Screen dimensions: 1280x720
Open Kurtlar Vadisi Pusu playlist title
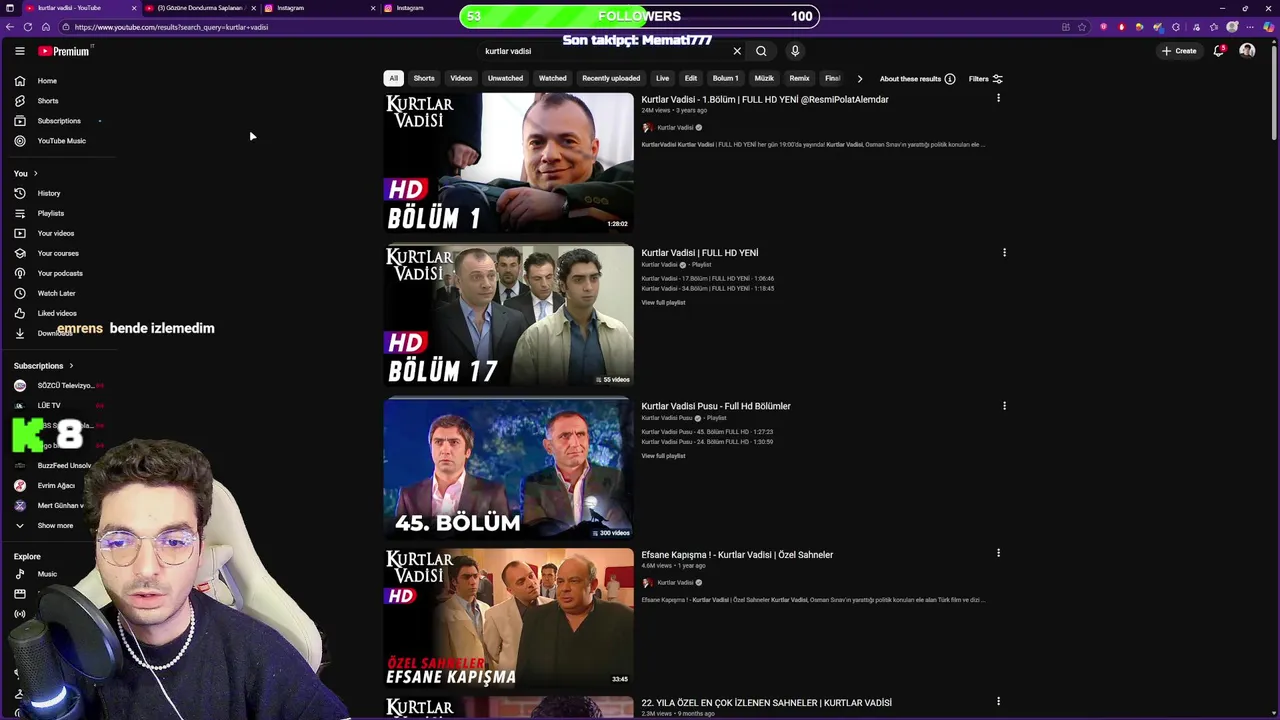716,406
